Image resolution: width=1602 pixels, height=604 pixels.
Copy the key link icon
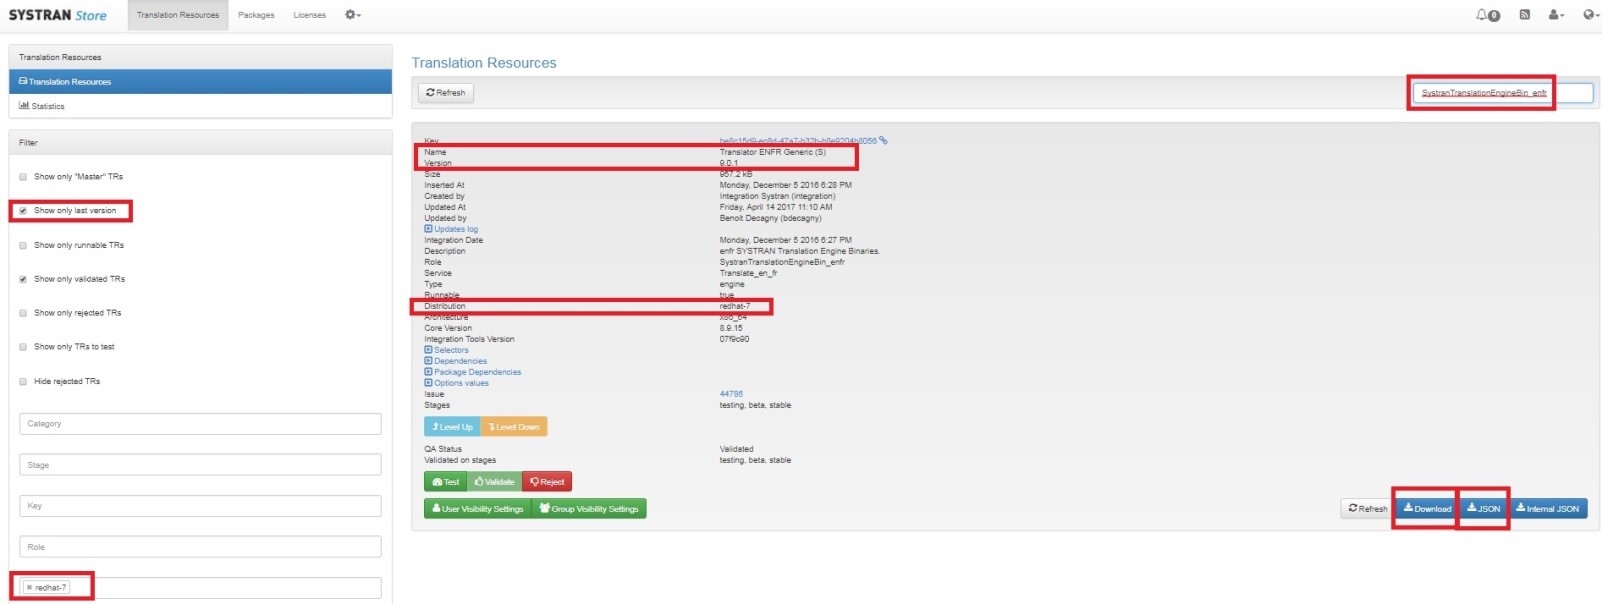[x=883, y=141]
